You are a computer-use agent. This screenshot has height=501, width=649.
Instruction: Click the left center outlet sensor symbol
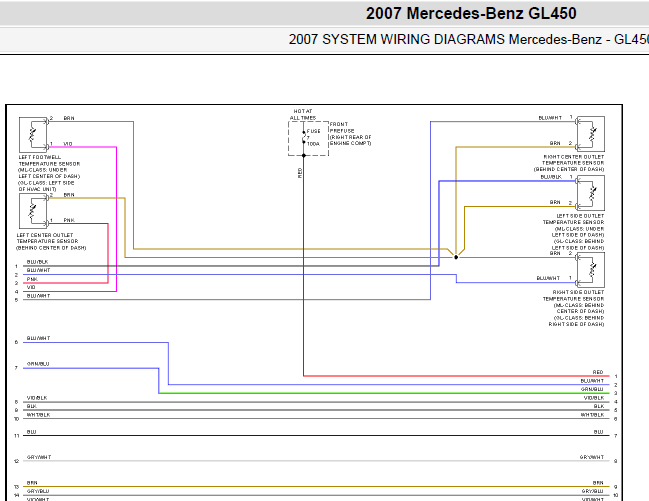[34, 211]
